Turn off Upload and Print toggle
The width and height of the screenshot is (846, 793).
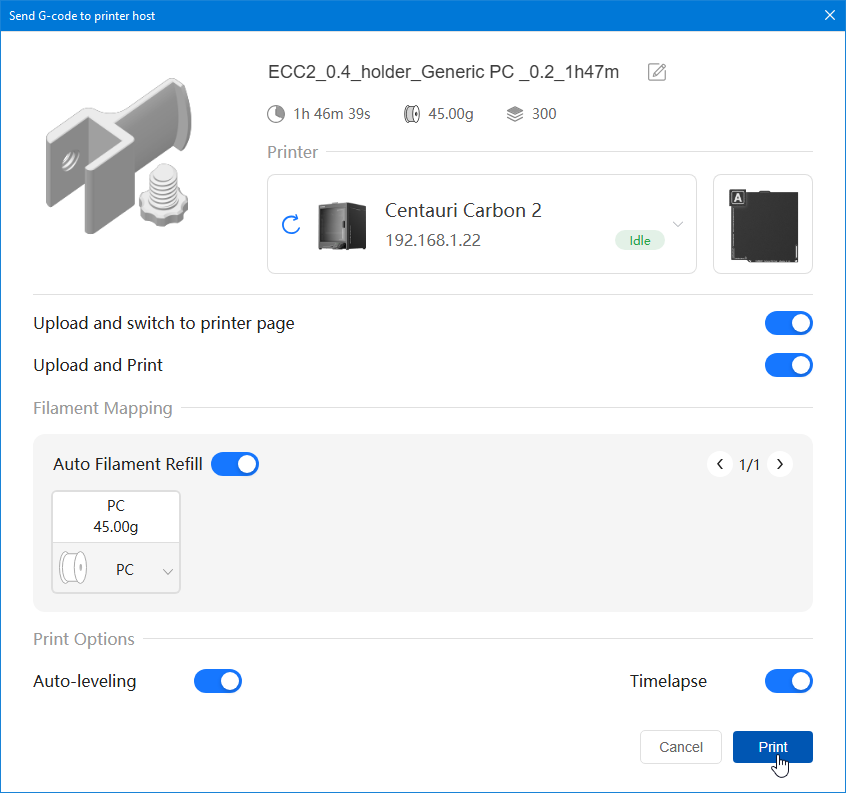point(788,365)
